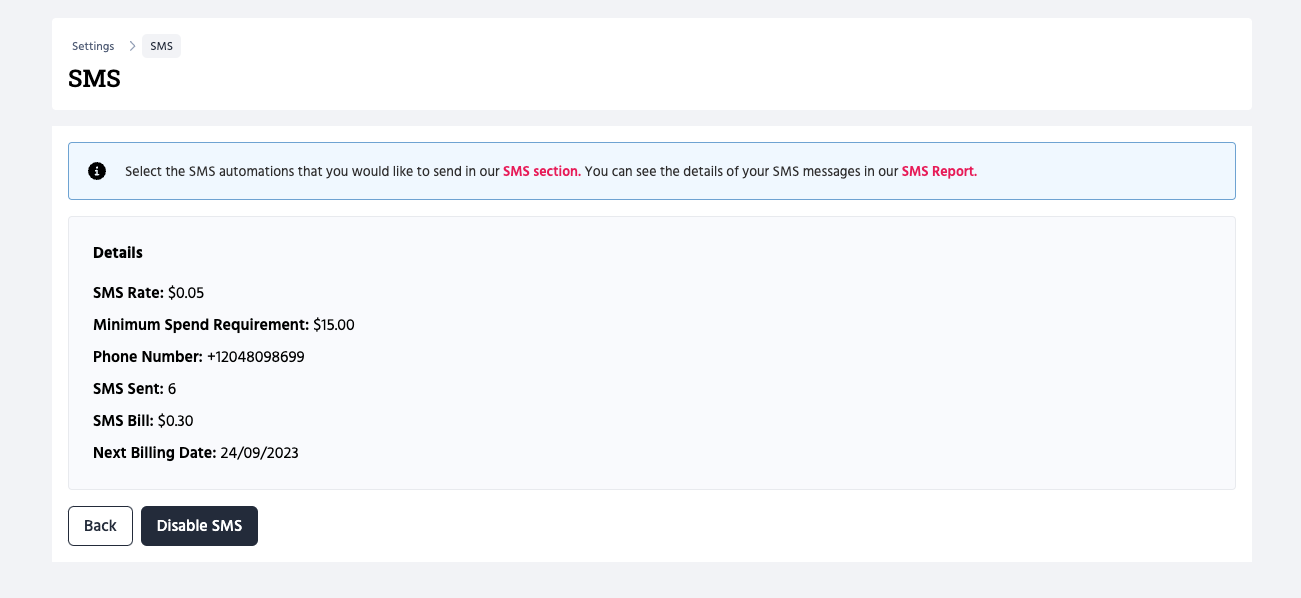Select the phone number +12048098699

tap(255, 357)
